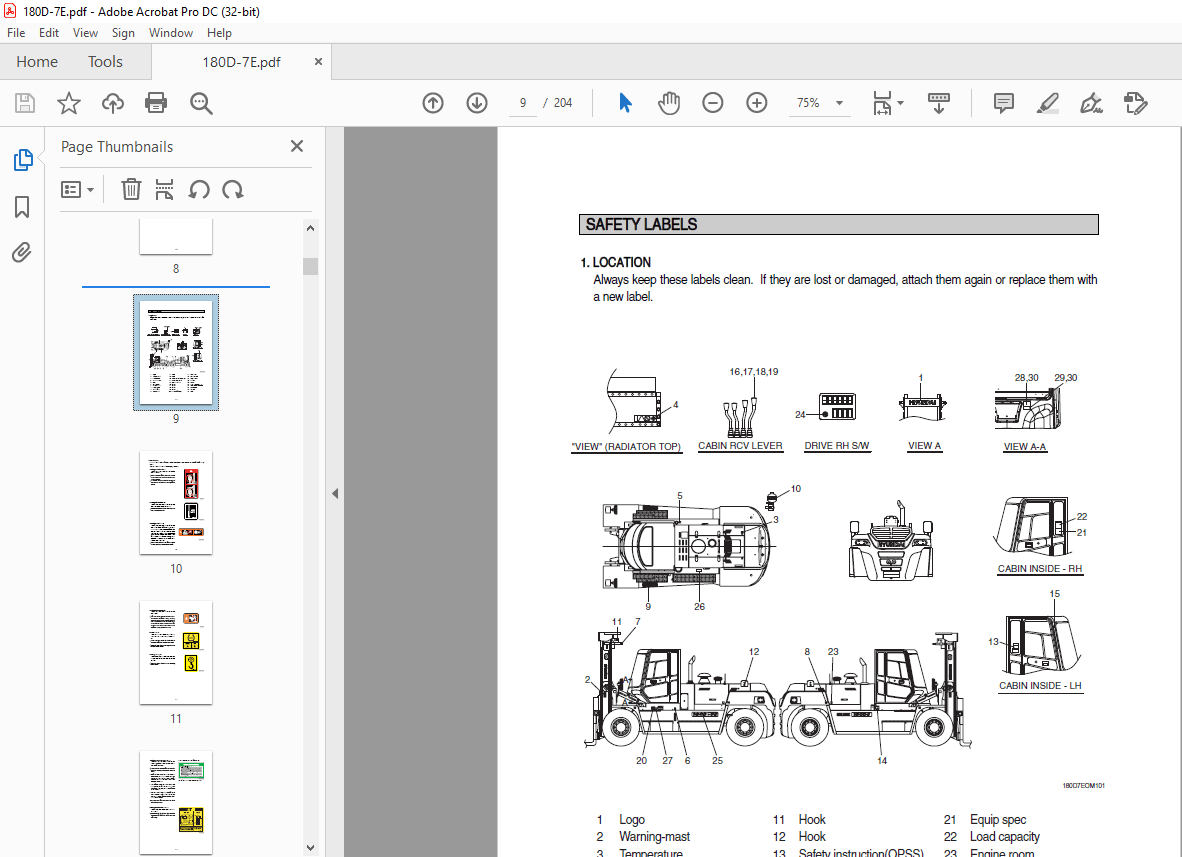Open the Edit menu

click(48, 32)
